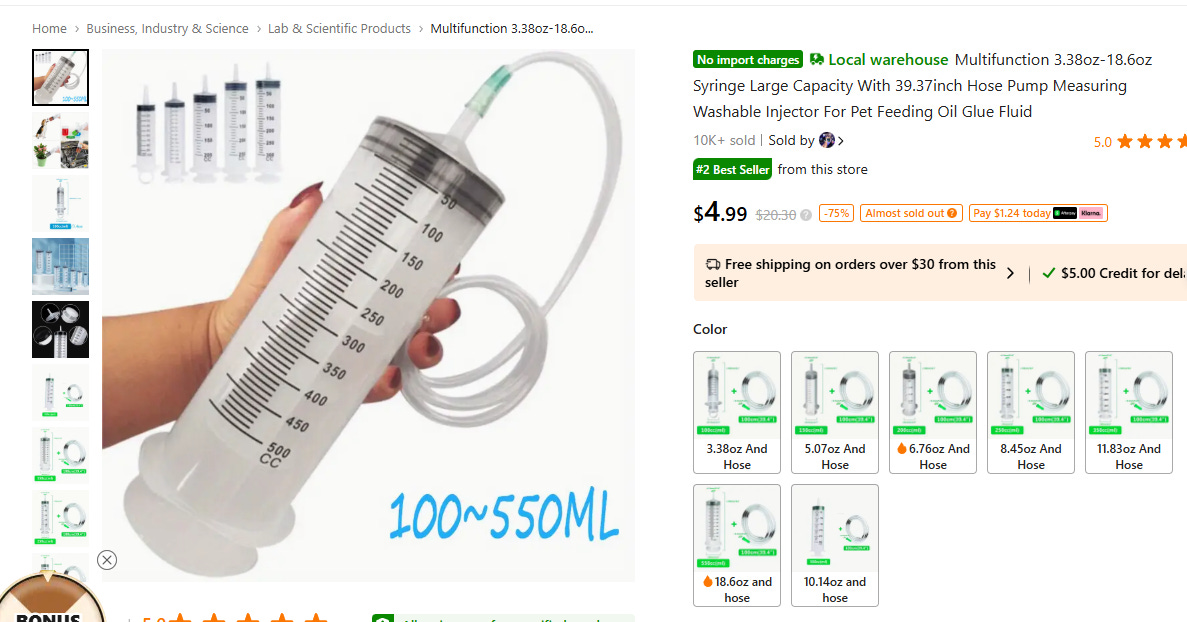Select the 6.76oz And Hose option
The width and height of the screenshot is (1187, 622).
pos(933,412)
